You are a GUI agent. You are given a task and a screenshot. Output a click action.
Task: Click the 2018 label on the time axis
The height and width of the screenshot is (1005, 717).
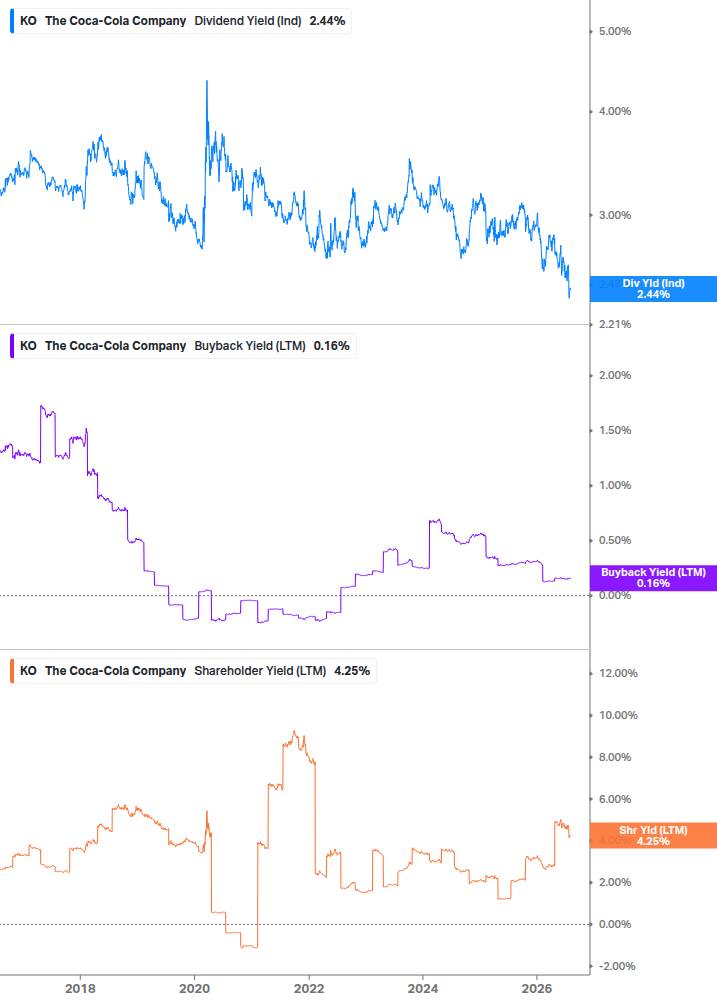pyautogui.click(x=80, y=988)
